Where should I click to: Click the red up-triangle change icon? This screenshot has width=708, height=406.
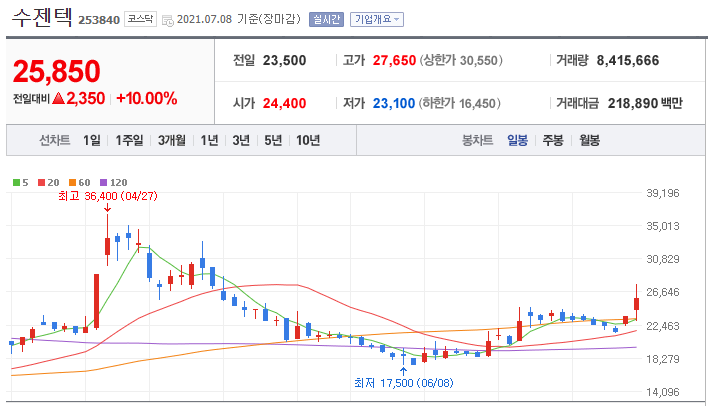click(59, 98)
